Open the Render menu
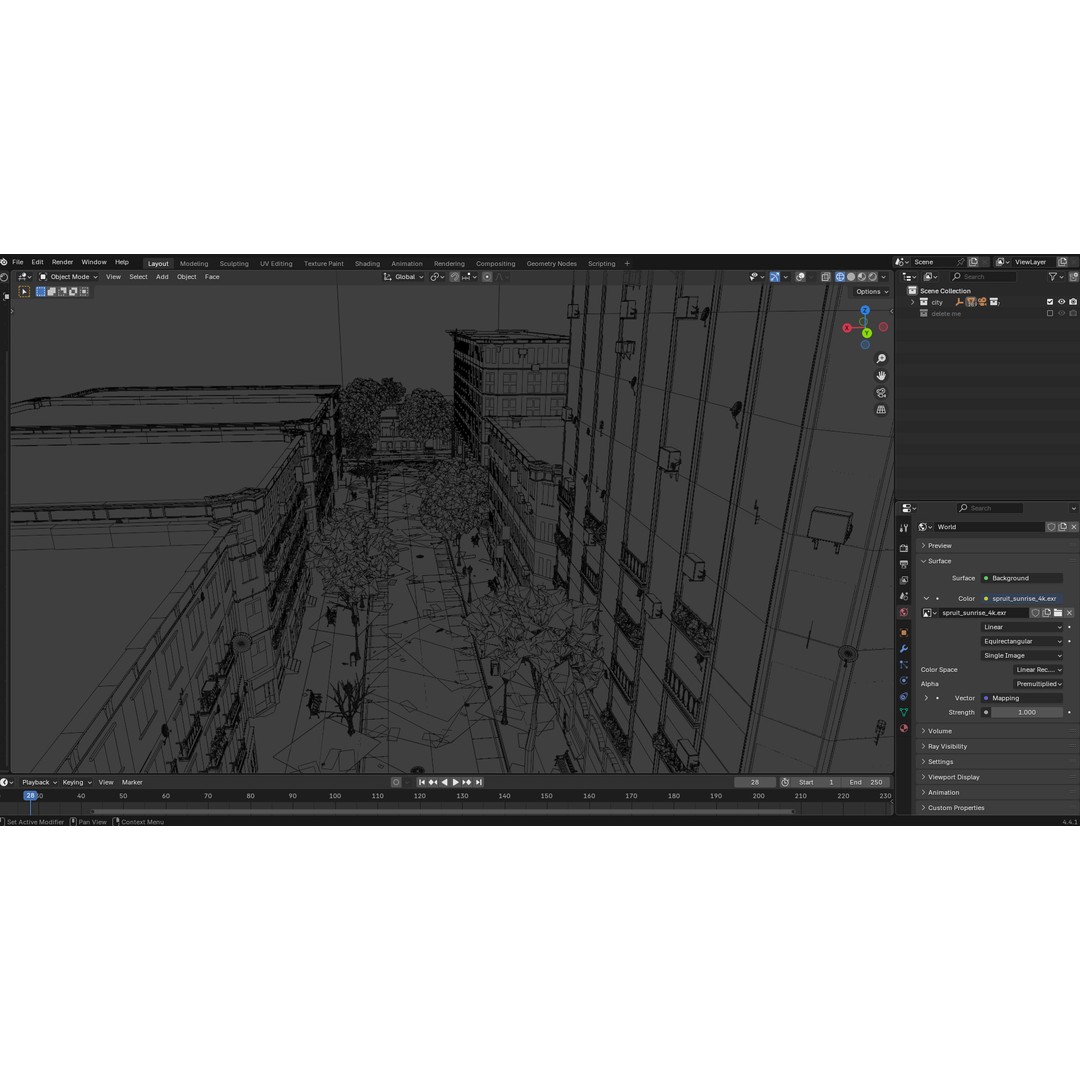1080x1080 pixels. (62, 262)
